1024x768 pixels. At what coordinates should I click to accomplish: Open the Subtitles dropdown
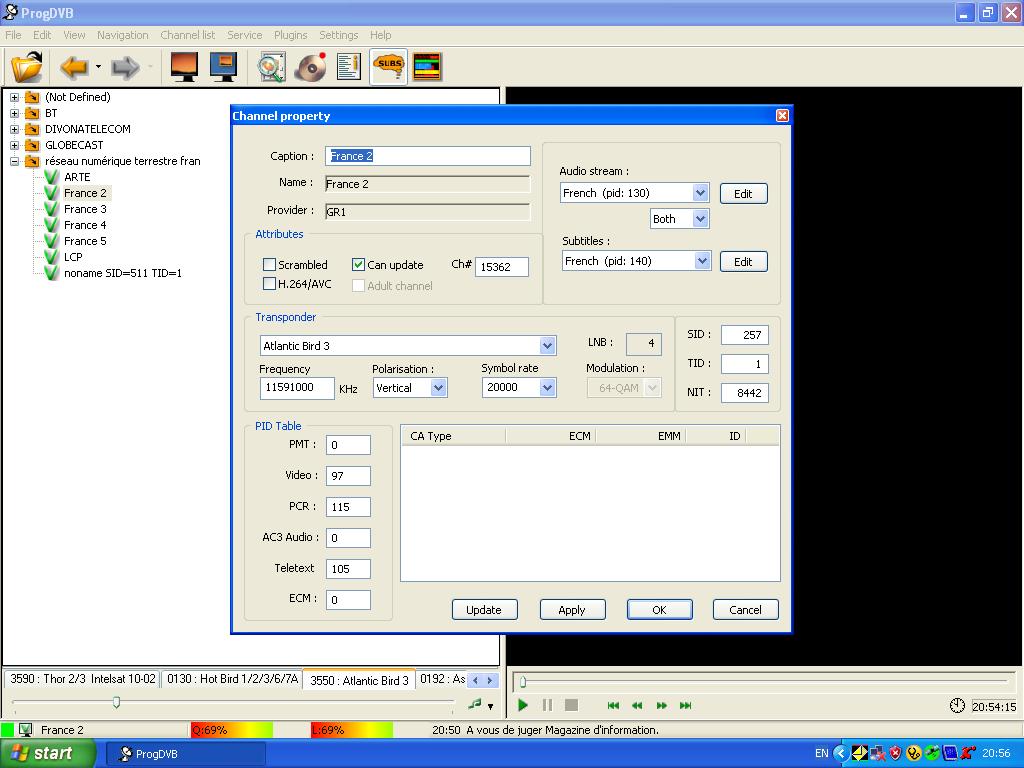point(702,261)
